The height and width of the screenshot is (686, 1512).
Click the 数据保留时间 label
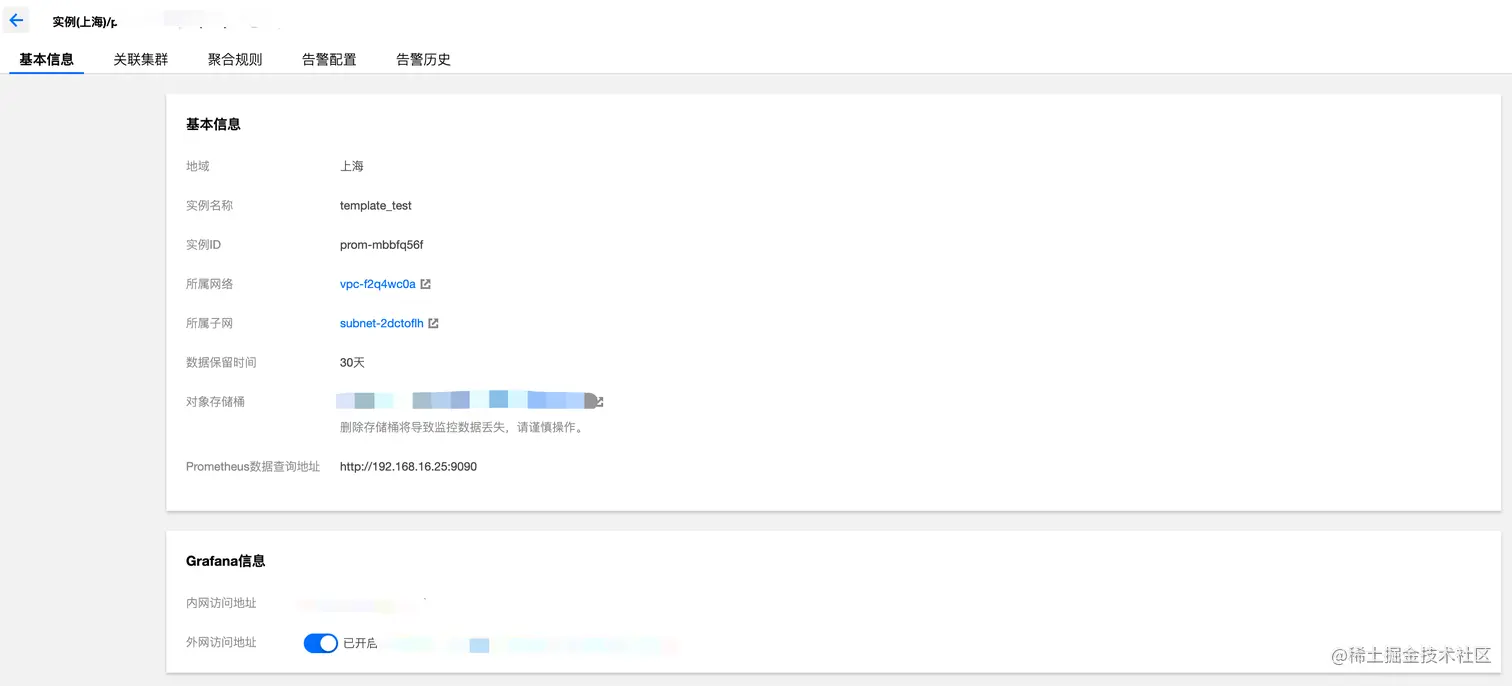click(x=221, y=362)
